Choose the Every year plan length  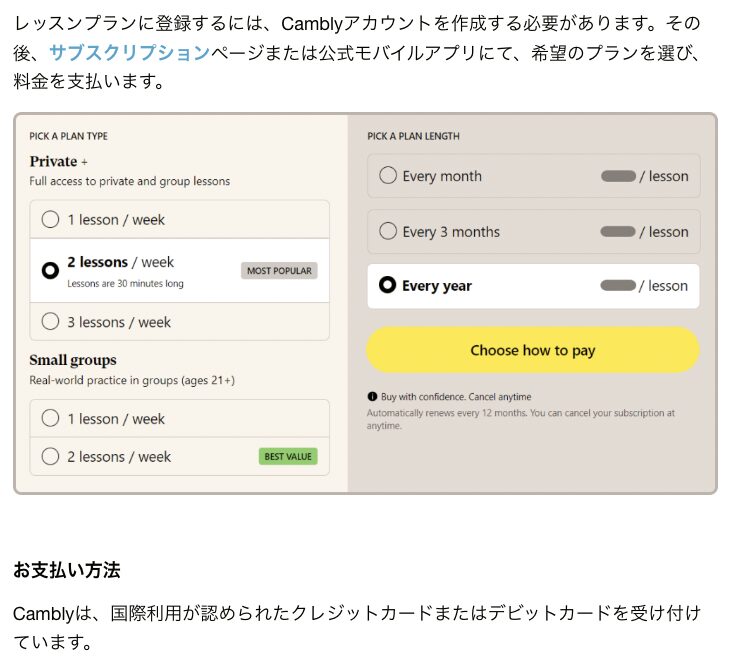534,286
